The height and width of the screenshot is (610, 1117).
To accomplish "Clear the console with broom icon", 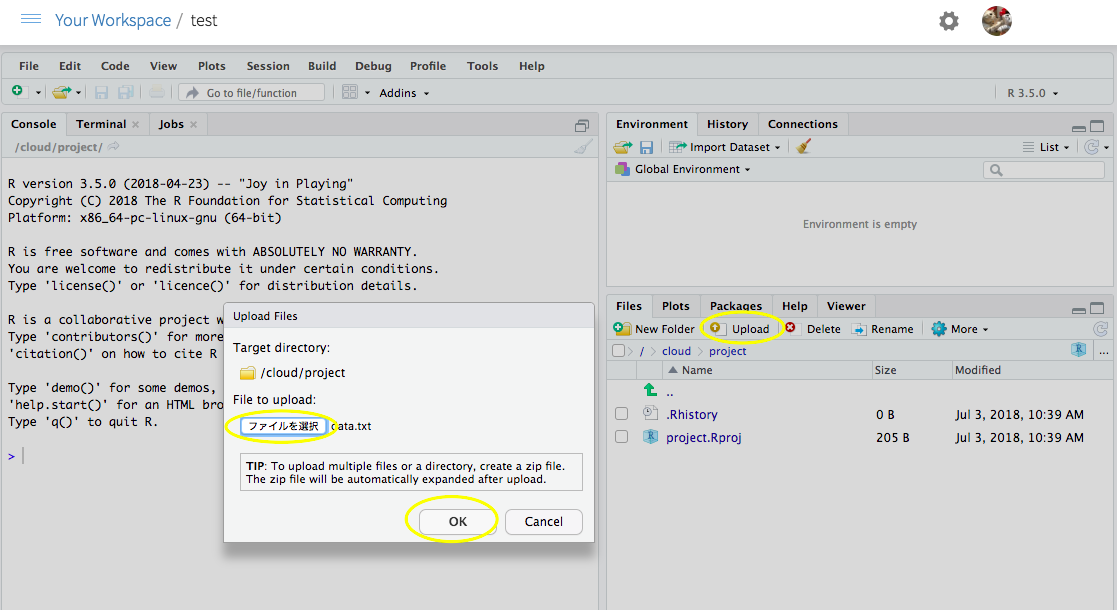I will click(x=583, y=148).
